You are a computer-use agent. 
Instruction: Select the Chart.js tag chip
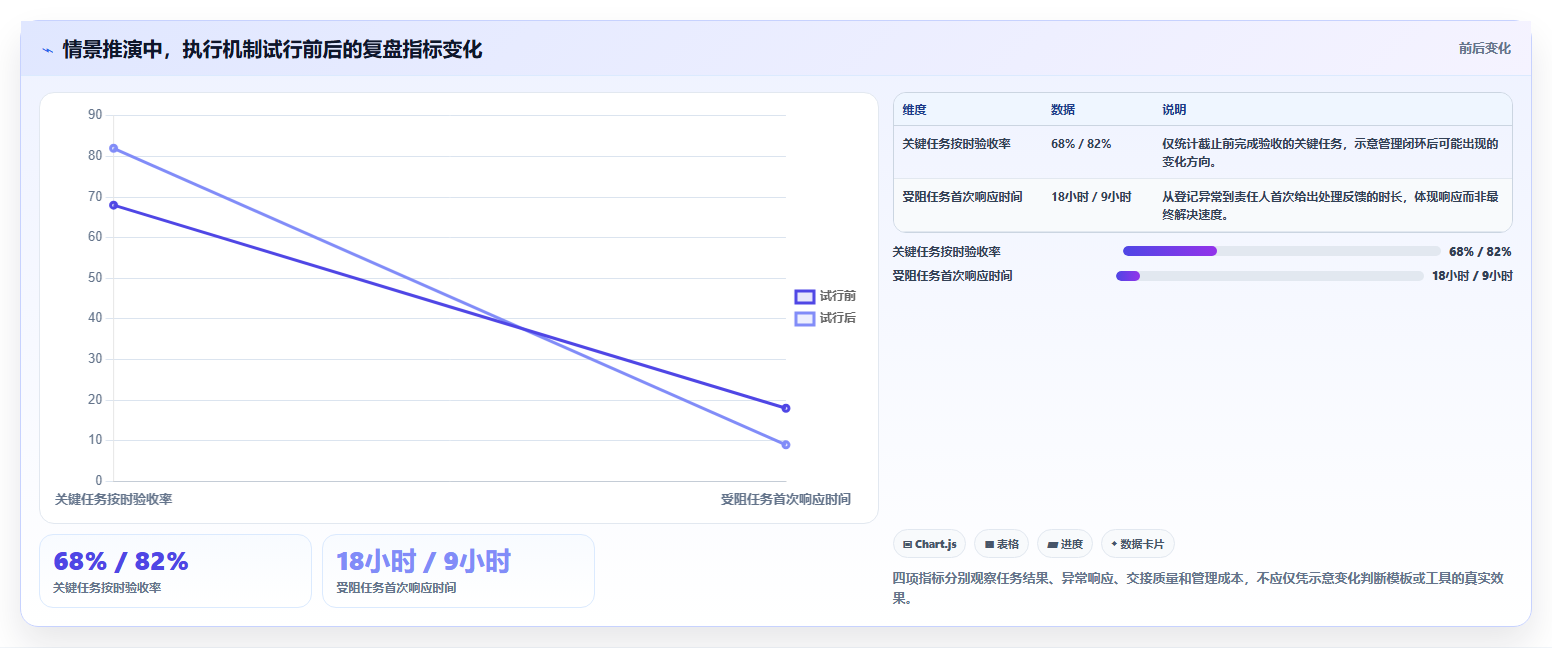929,544
